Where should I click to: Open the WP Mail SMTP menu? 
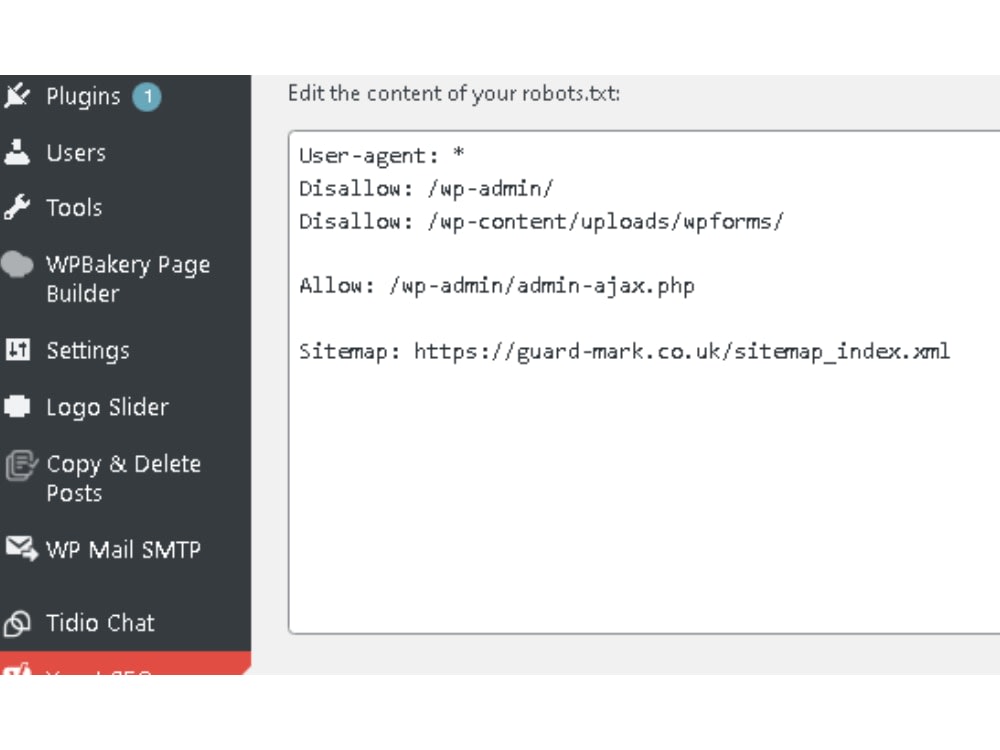(125, 549)
